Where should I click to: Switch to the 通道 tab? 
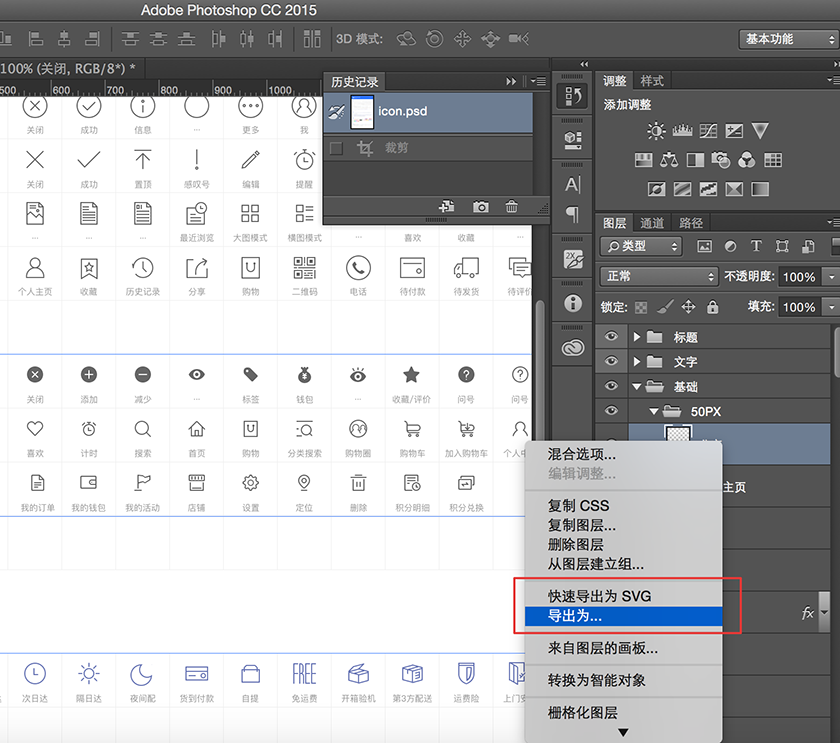pyautogui.click(x=652, y=223)
